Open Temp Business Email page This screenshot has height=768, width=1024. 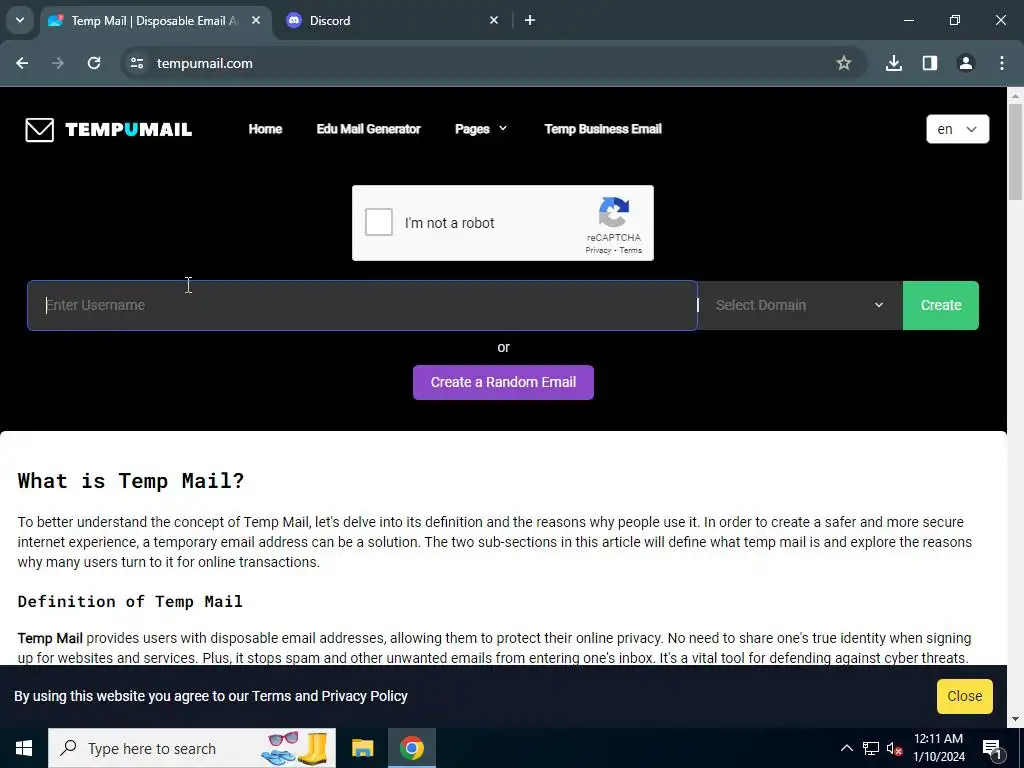[x=603, y=129]
